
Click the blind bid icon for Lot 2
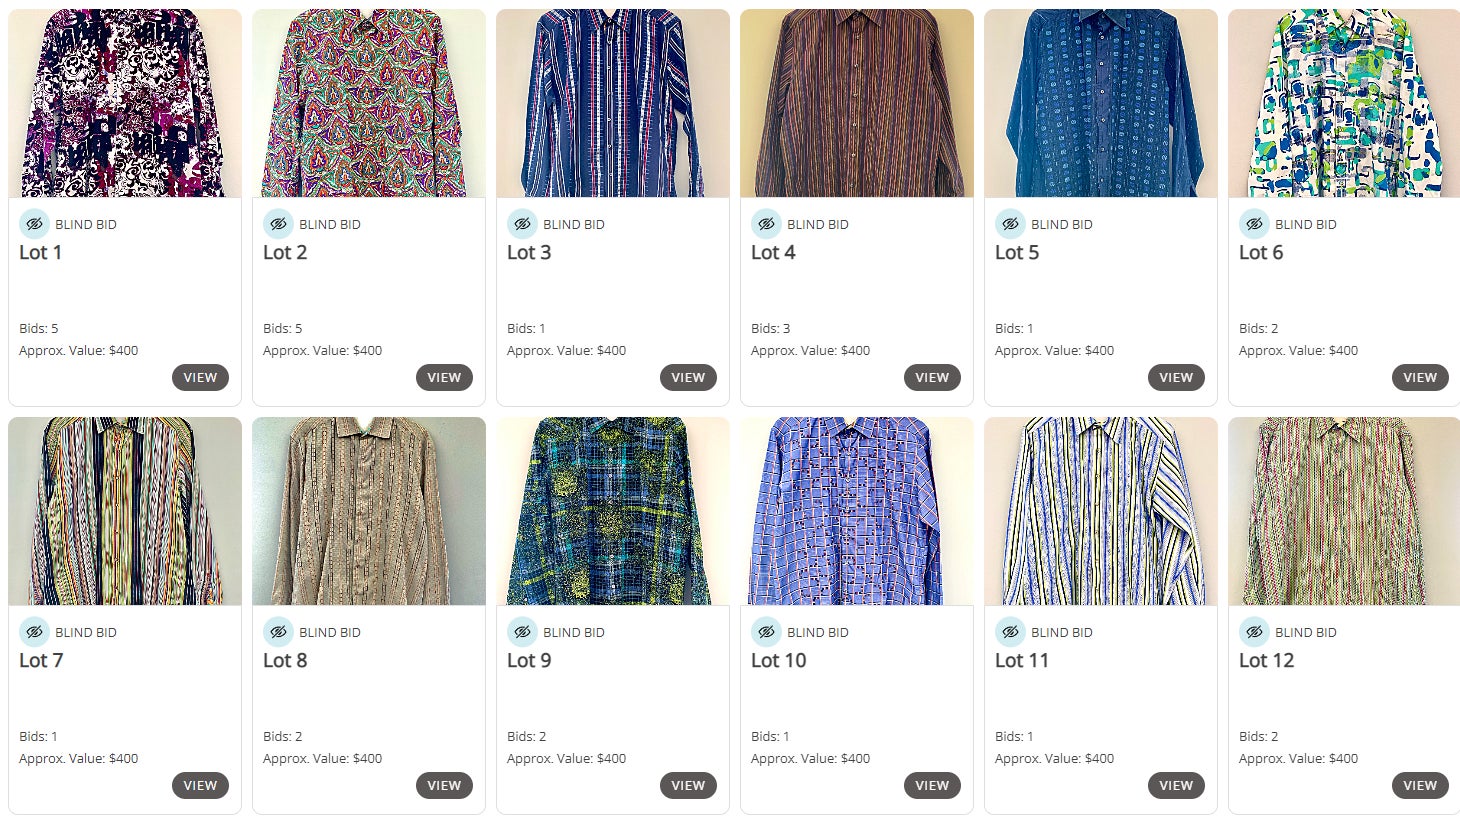[x=278, y=224]
